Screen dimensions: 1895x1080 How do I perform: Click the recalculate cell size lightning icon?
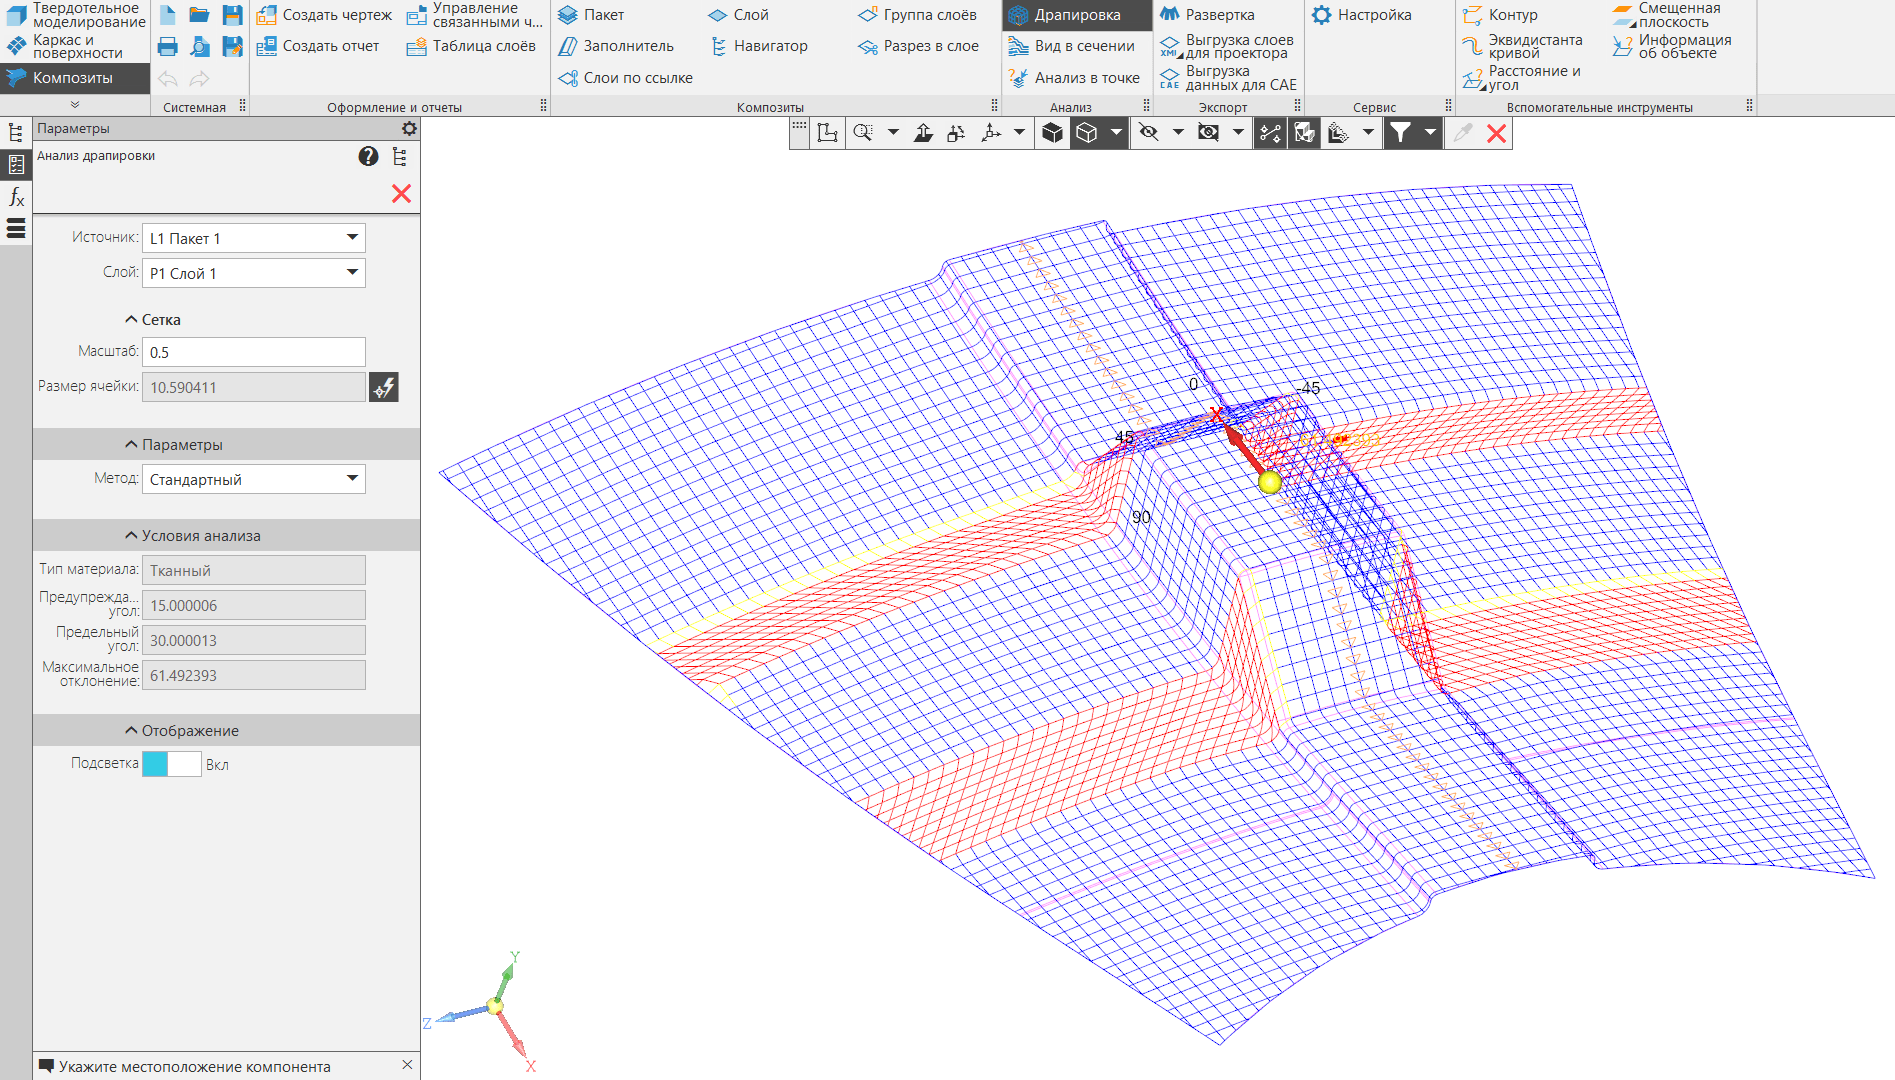click(x=383, y=387)
